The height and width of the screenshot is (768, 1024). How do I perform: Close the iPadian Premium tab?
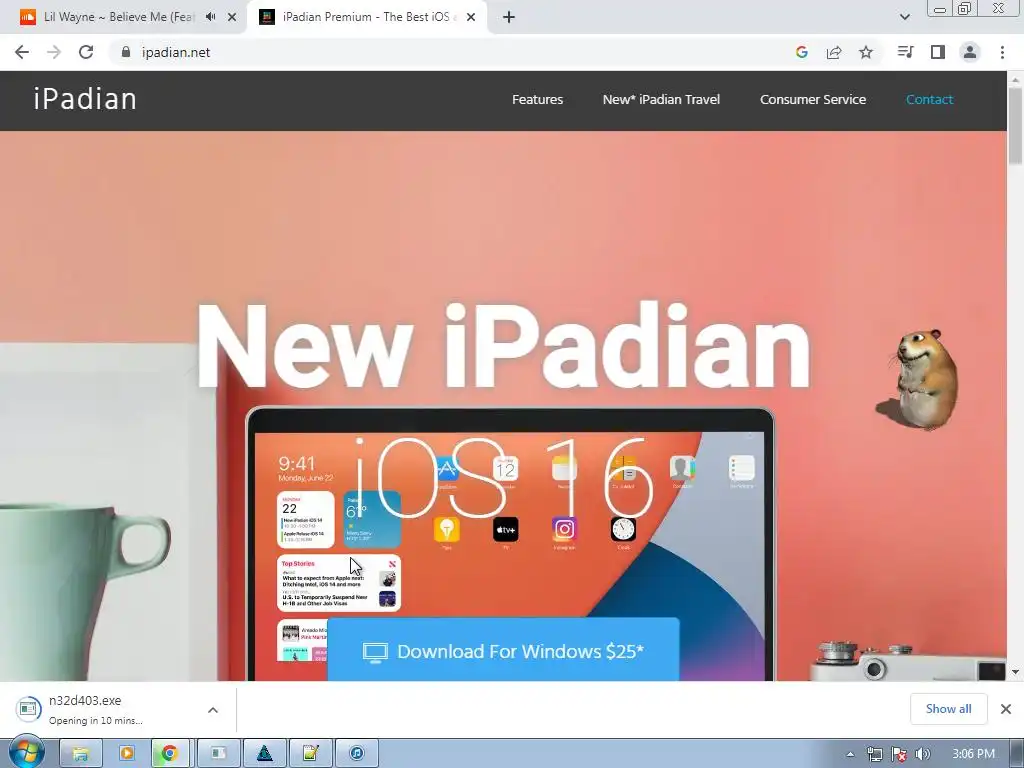coord(471,17)
